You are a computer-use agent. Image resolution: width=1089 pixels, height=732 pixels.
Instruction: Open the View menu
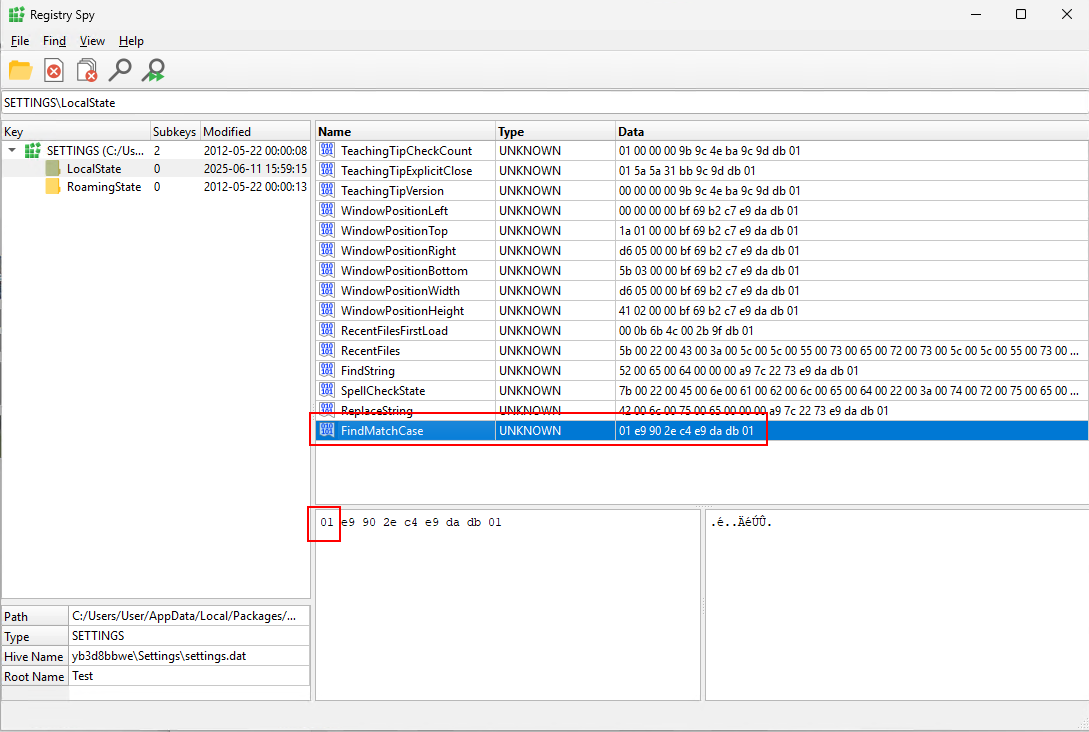pos(92,41)
